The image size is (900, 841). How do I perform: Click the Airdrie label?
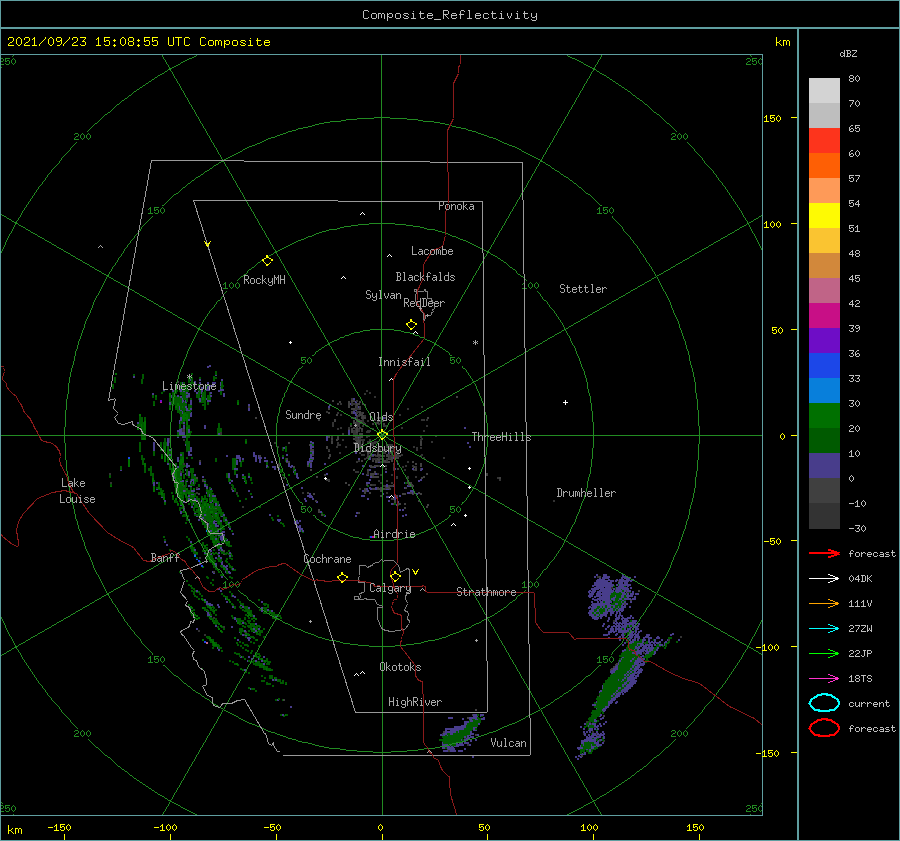pyautogui.click(x=394, y=534)
